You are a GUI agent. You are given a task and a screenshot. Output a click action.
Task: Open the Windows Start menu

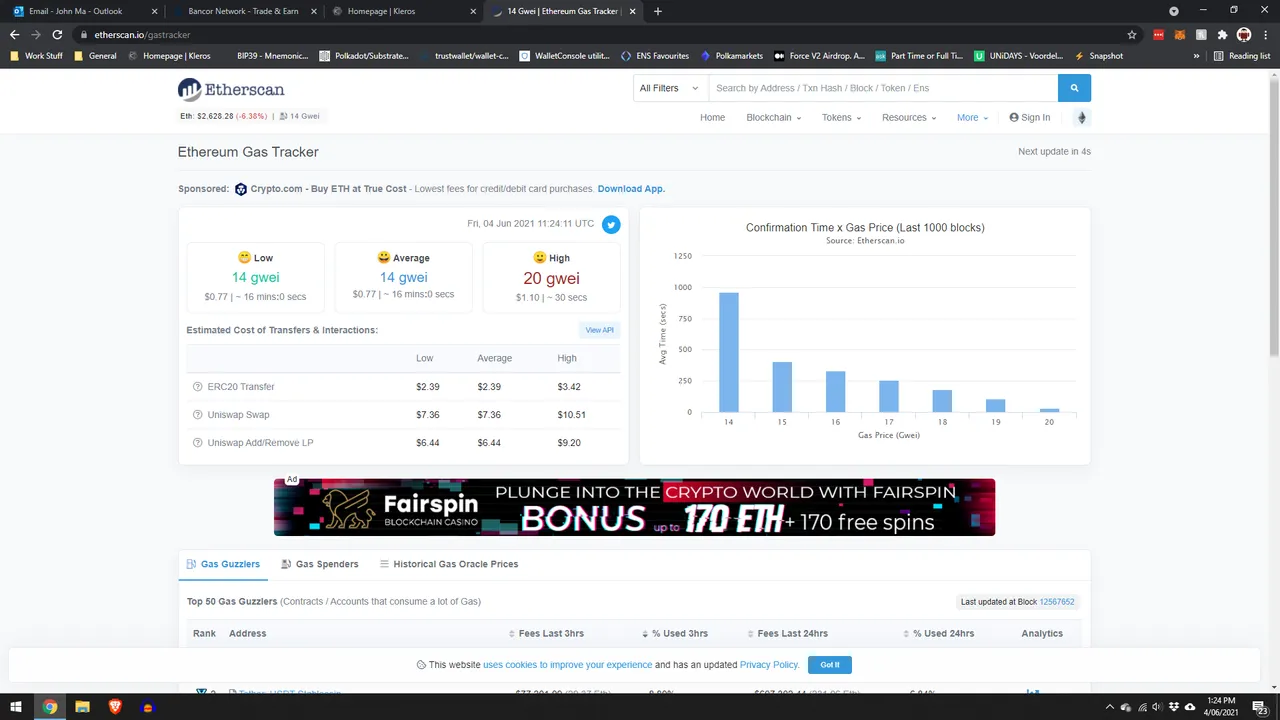click(16, 707)
